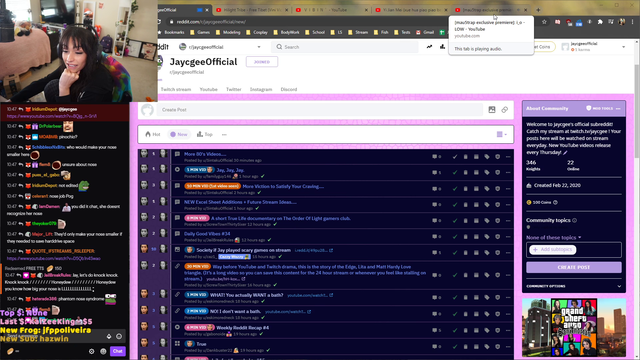Toggle approve checkmark on 'Daily Good Vibes #34' post
This screenshot has width=640, height=360.
pos(455,237)
